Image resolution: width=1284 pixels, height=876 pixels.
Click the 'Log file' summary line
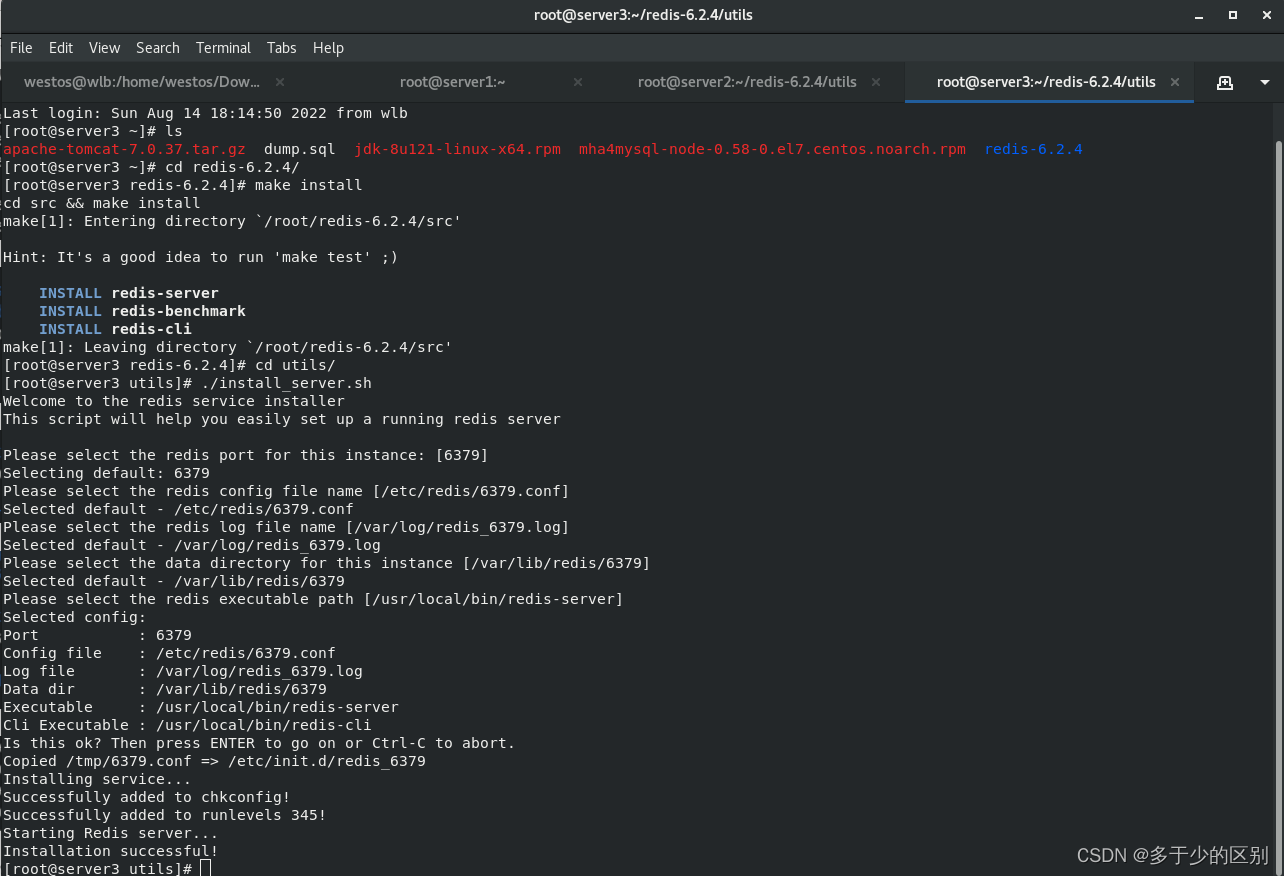click(x=183, y=671)
